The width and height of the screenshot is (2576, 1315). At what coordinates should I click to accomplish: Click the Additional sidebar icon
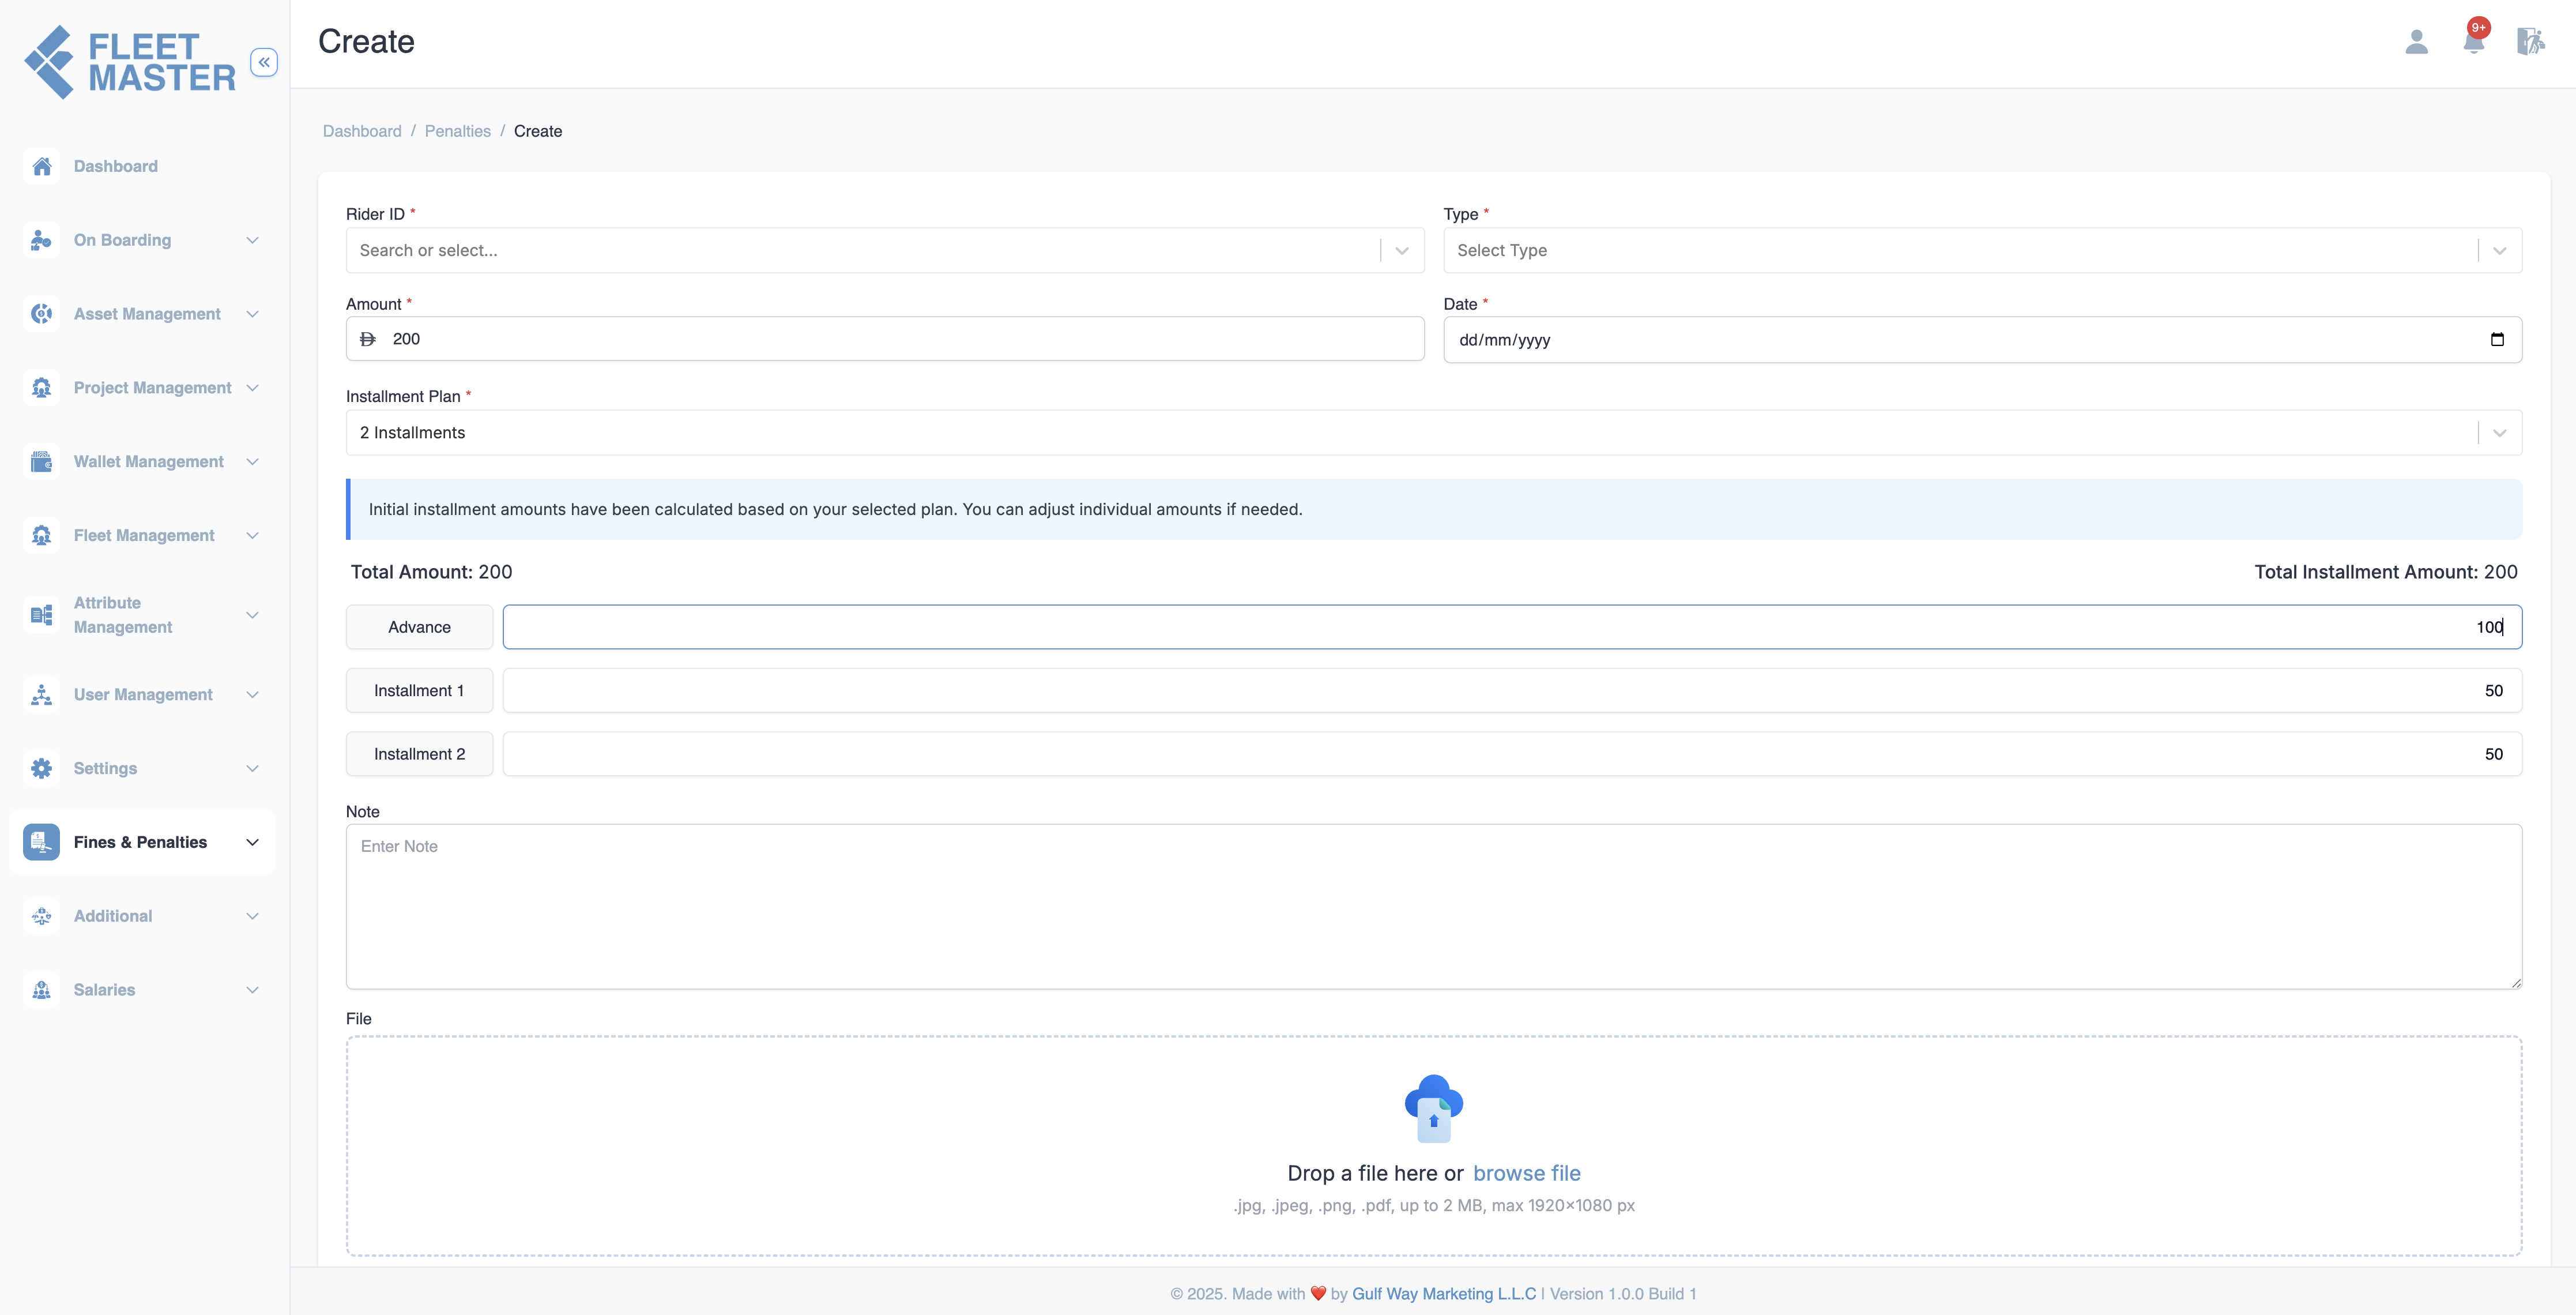(41, 916)
